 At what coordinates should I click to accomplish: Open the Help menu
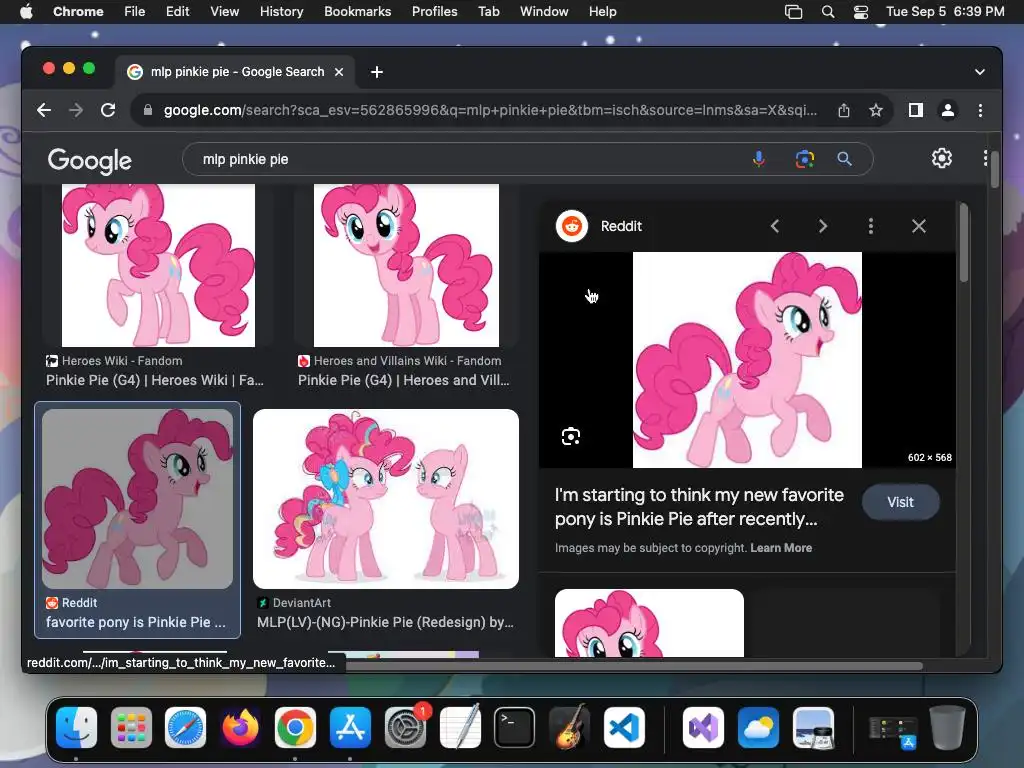click(x=602, y=11)
